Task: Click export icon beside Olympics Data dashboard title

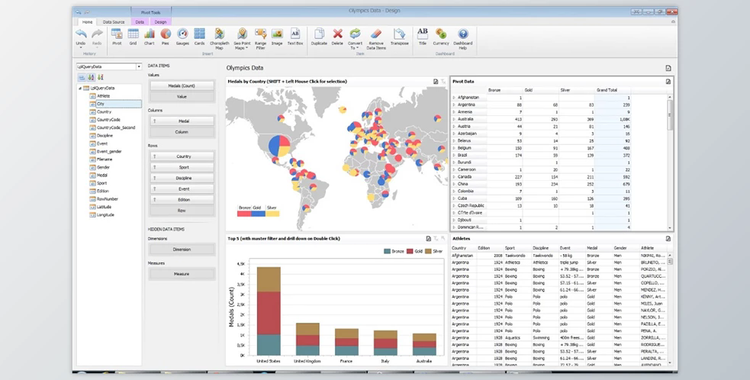Action: point(668,68)
